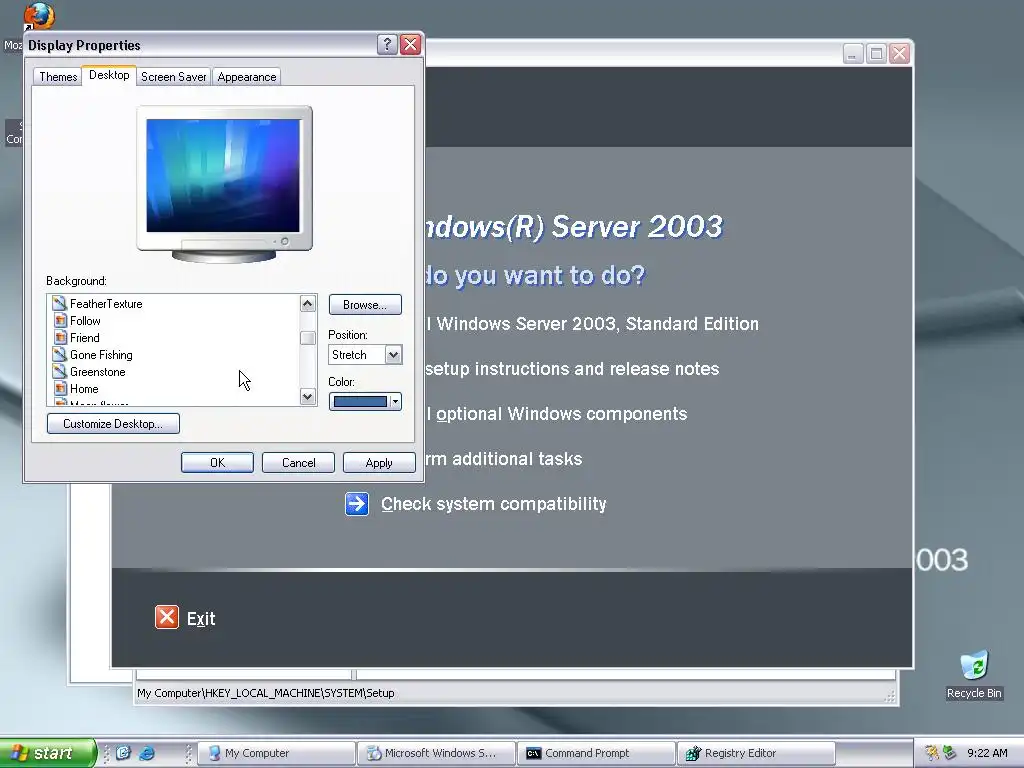Click the 9:22 AM taskbar clock

(987, 753)
